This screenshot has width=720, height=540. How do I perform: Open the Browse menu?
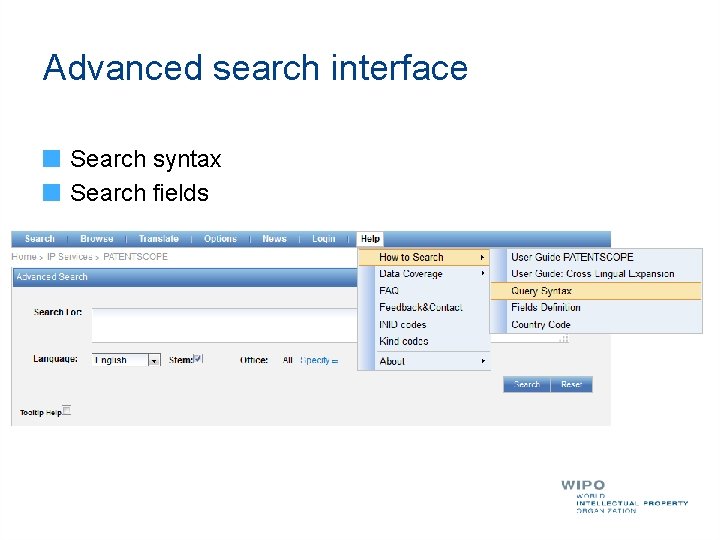[96, 239]
